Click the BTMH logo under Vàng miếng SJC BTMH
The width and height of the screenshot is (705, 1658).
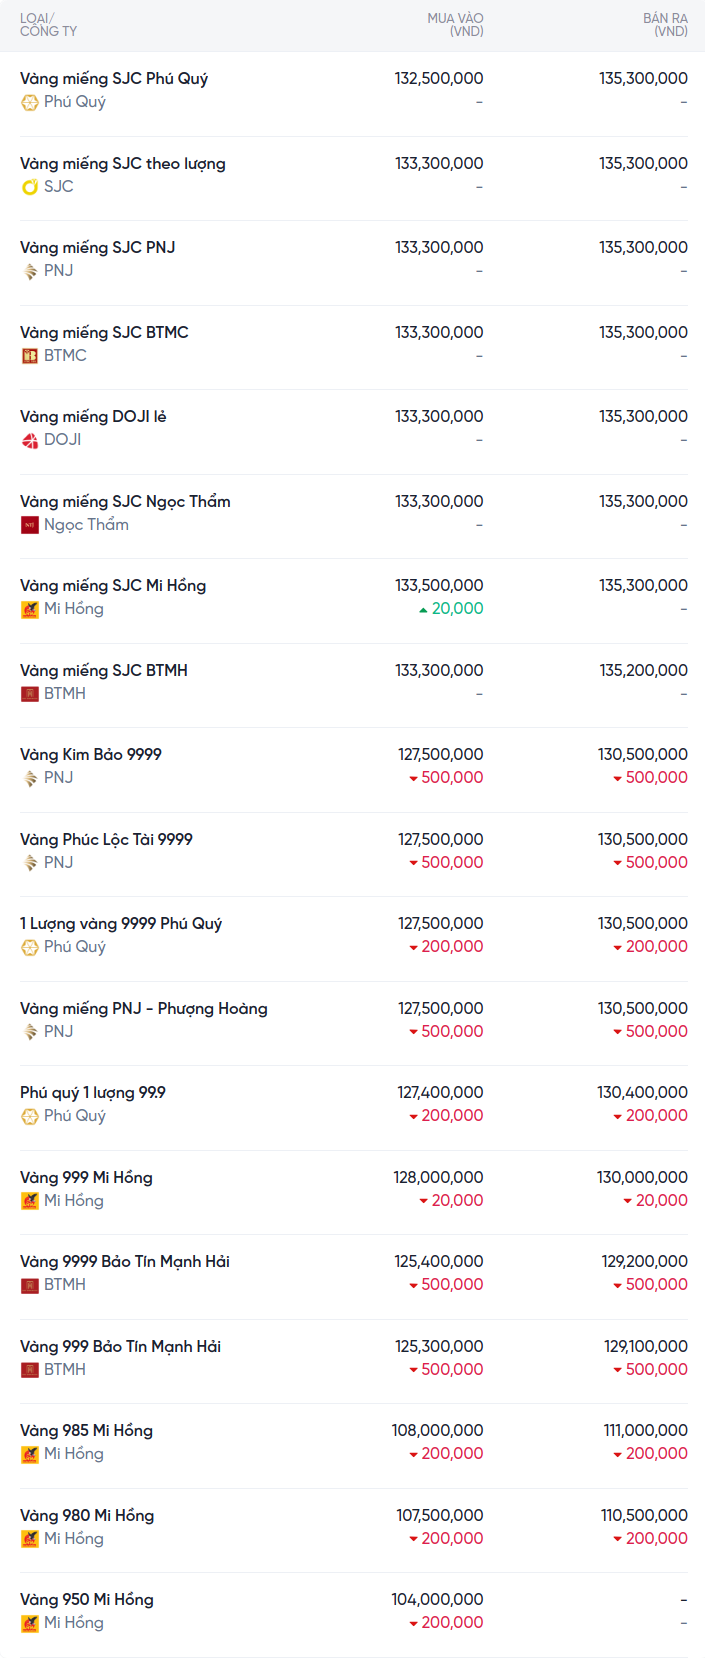(x=30, y=694)
